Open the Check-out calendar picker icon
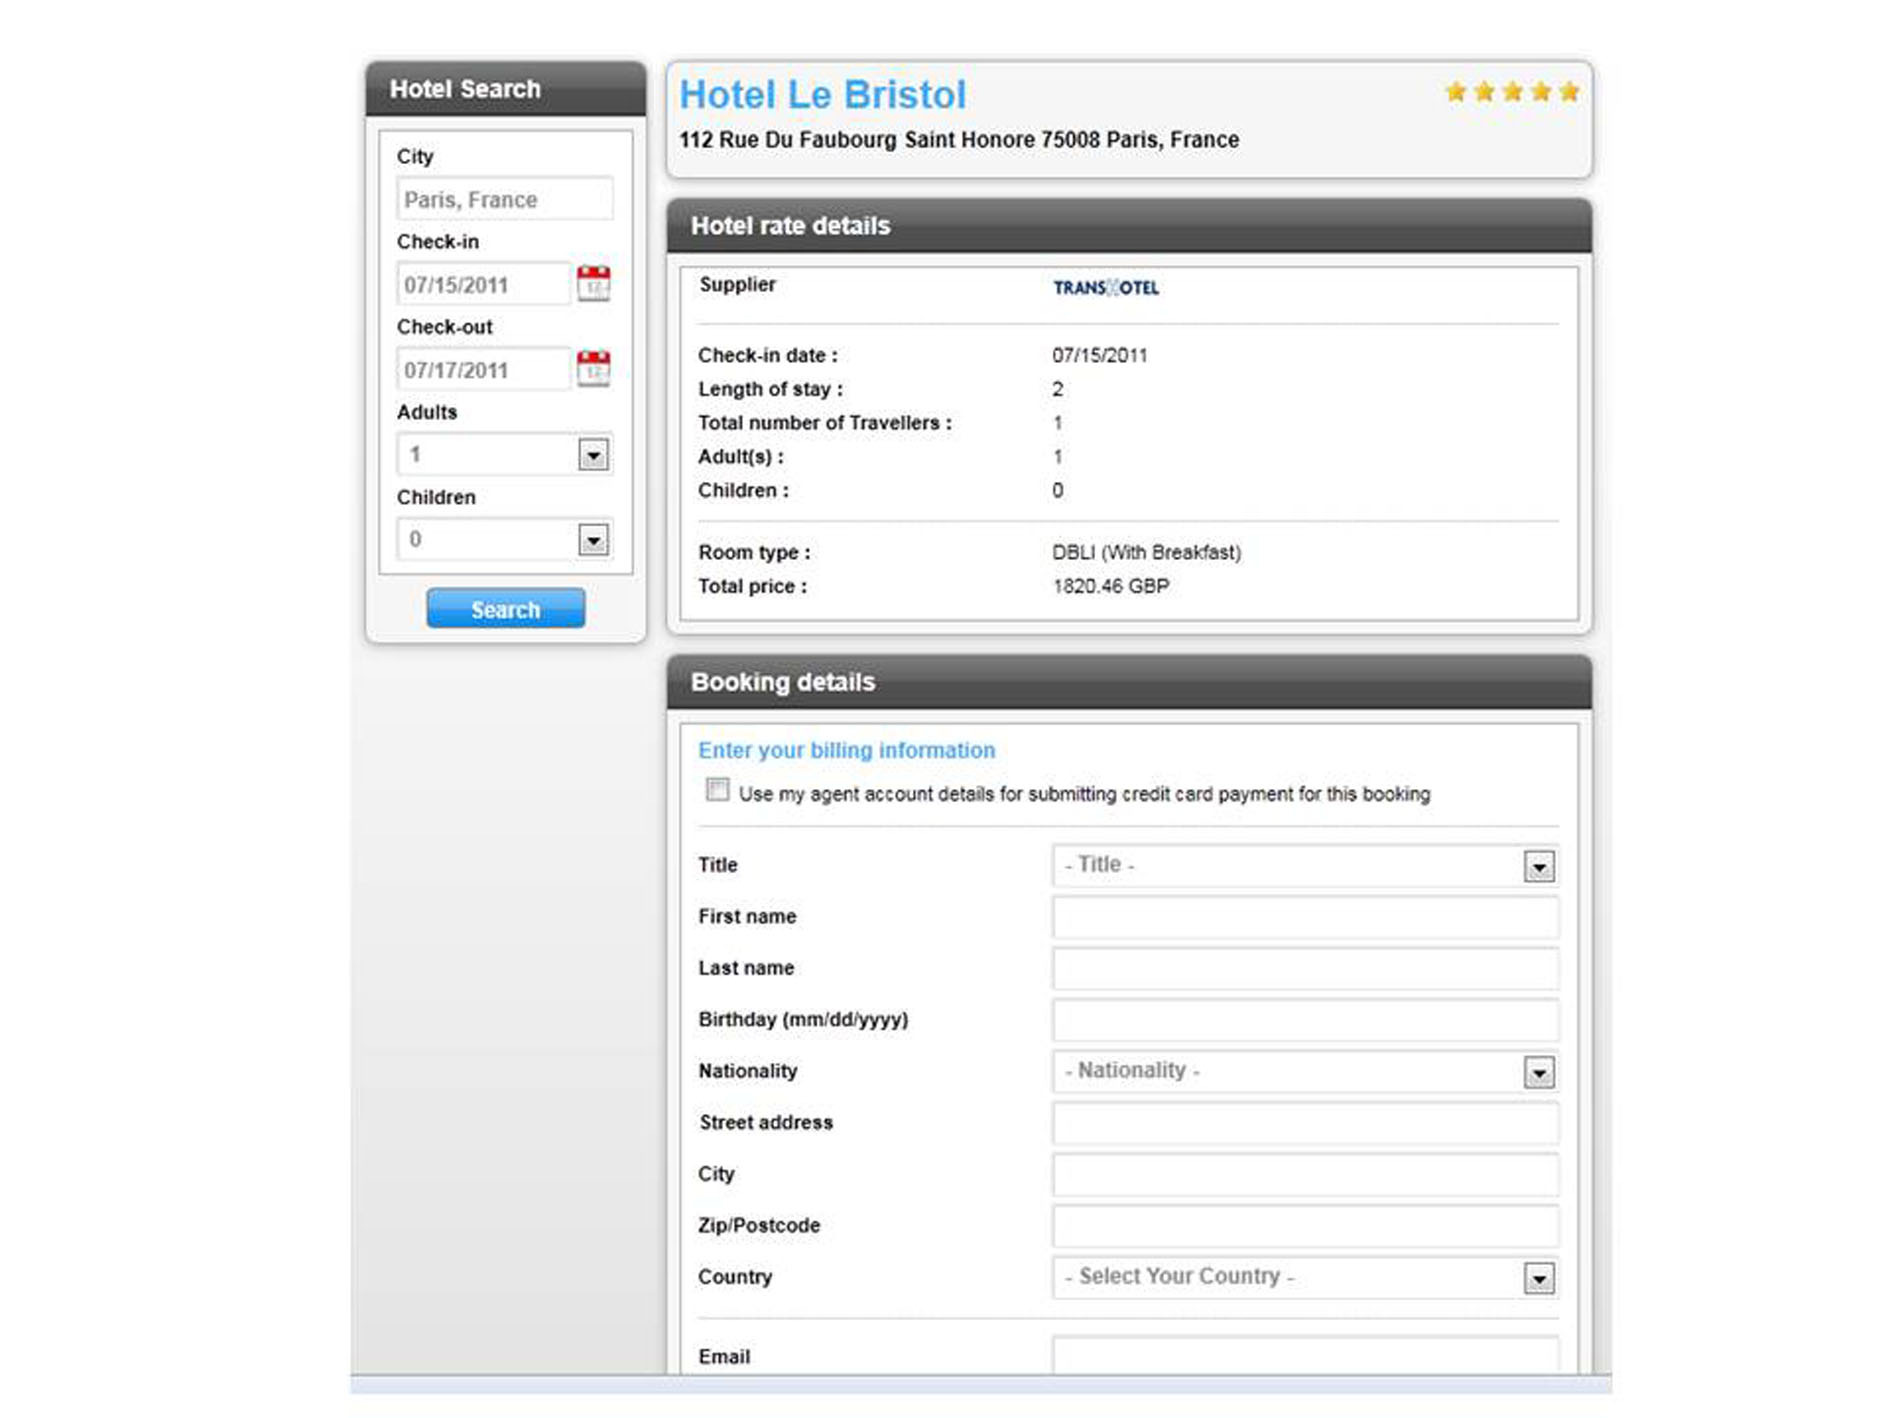This screenshot has width=1890, height=1418. point(593,369)
